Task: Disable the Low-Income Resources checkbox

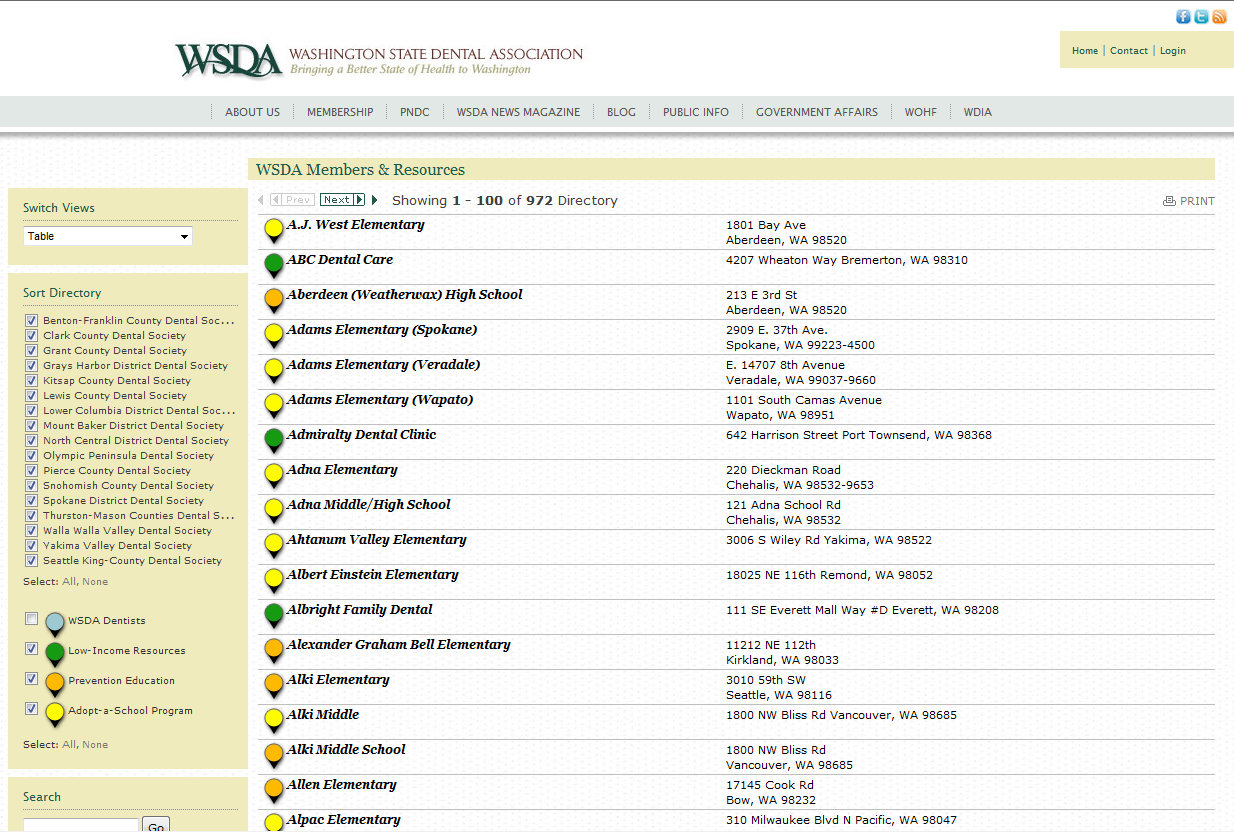Action: click(x=31, y=649)
